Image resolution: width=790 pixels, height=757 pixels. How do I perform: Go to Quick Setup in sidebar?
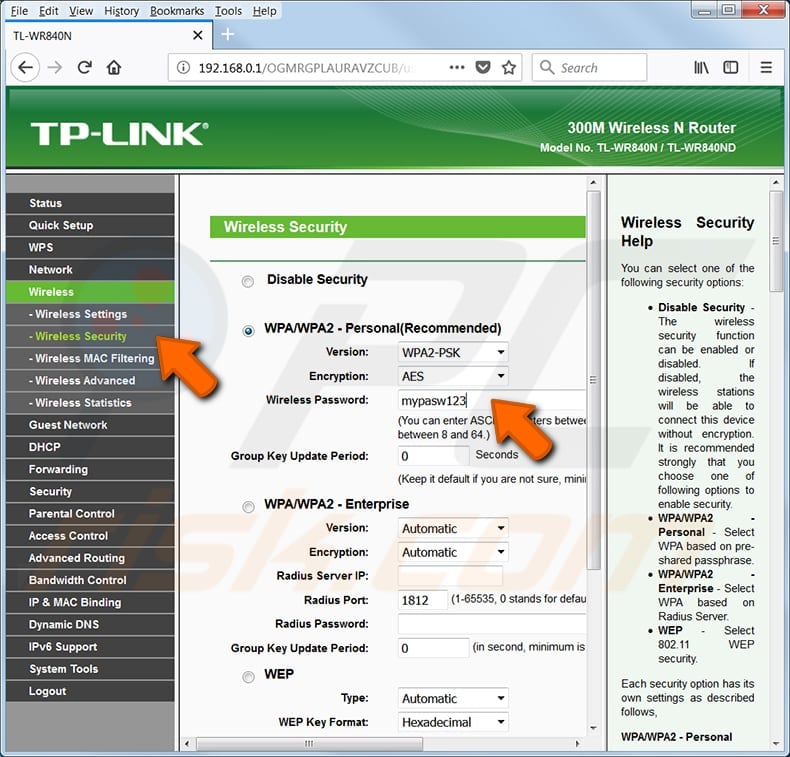click(x=90, y=225)
